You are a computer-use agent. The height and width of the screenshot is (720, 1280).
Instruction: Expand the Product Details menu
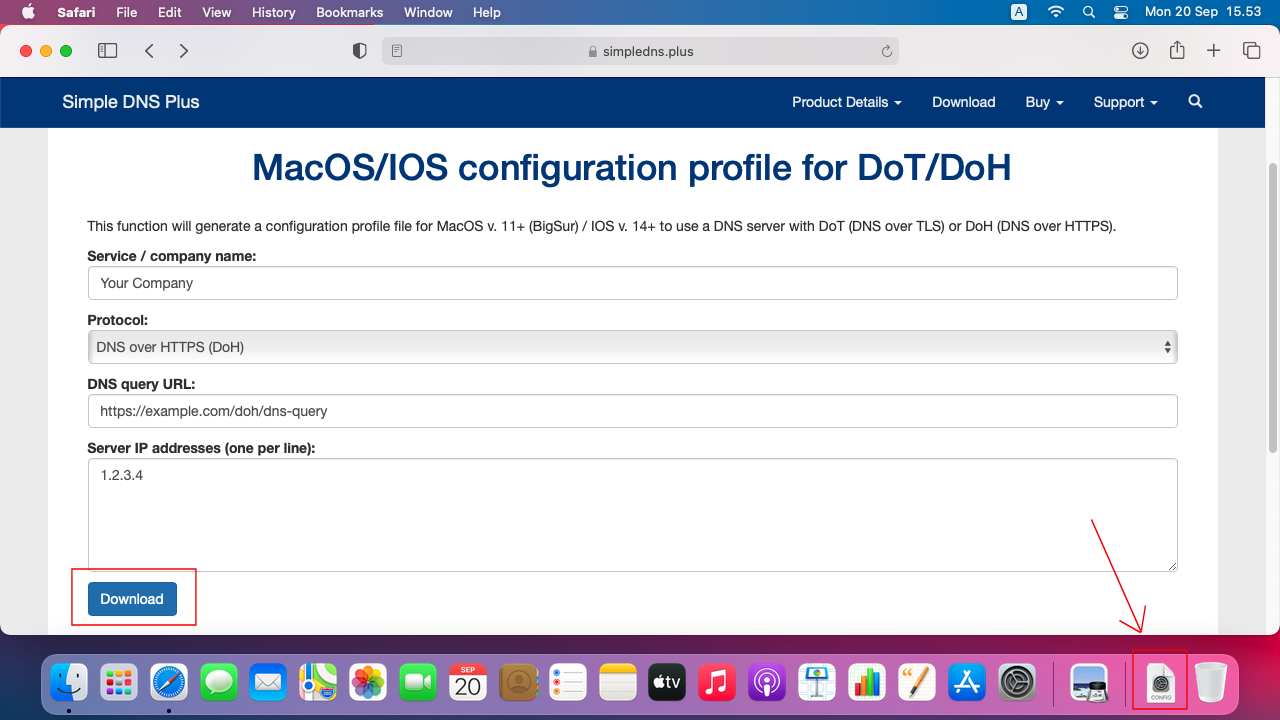pos(846,102)
